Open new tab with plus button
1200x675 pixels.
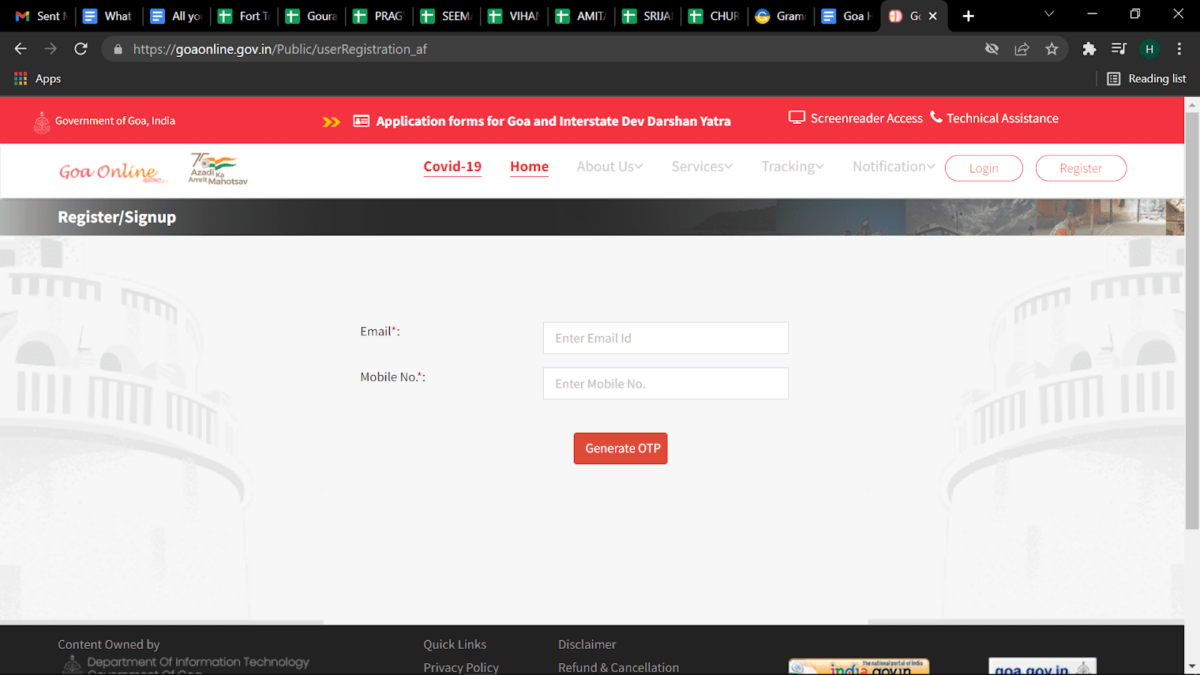pos(968,16)
